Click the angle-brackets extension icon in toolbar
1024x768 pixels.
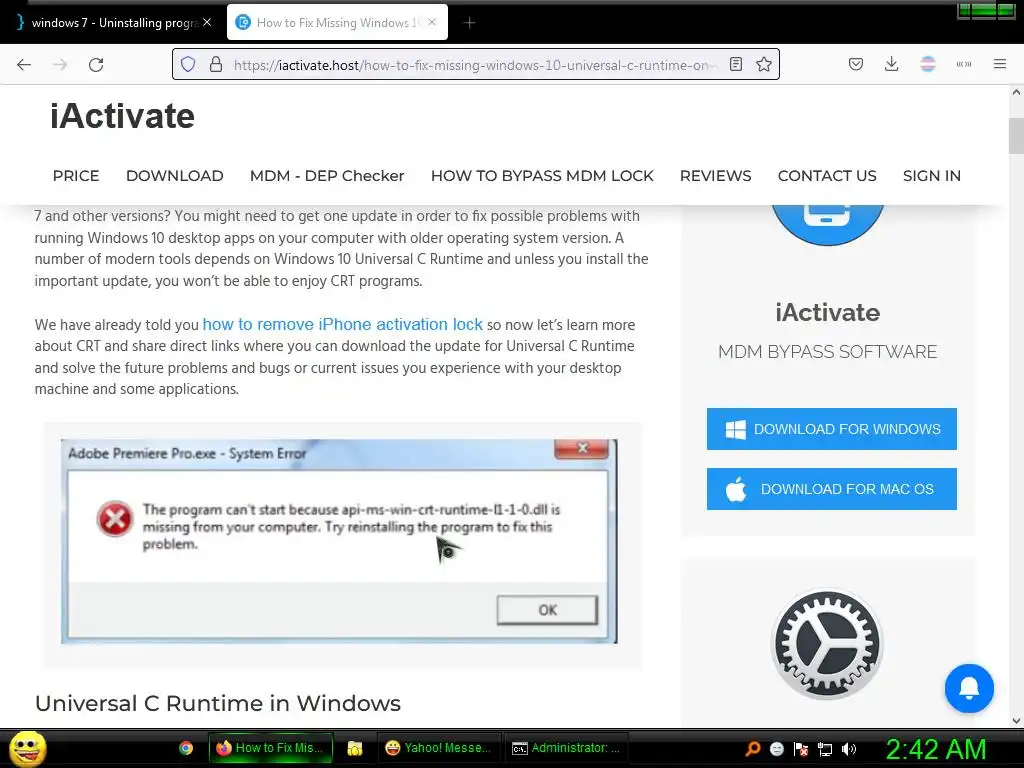(963, 64)
